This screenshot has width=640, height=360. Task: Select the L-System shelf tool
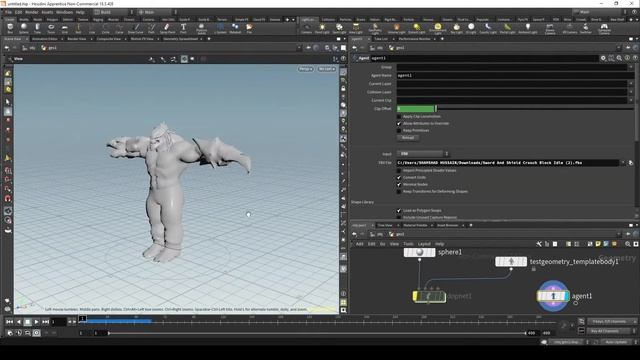(220, 29)
